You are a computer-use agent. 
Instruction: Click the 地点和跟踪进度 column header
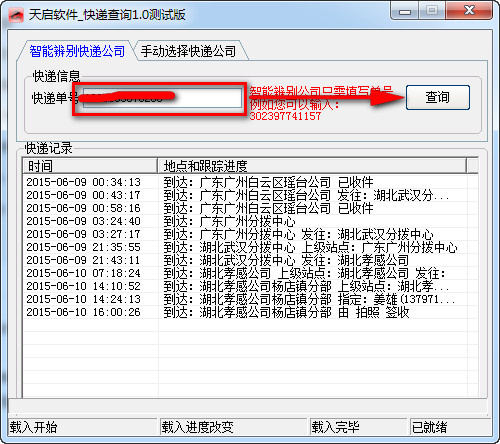click(x=312, y=166)
